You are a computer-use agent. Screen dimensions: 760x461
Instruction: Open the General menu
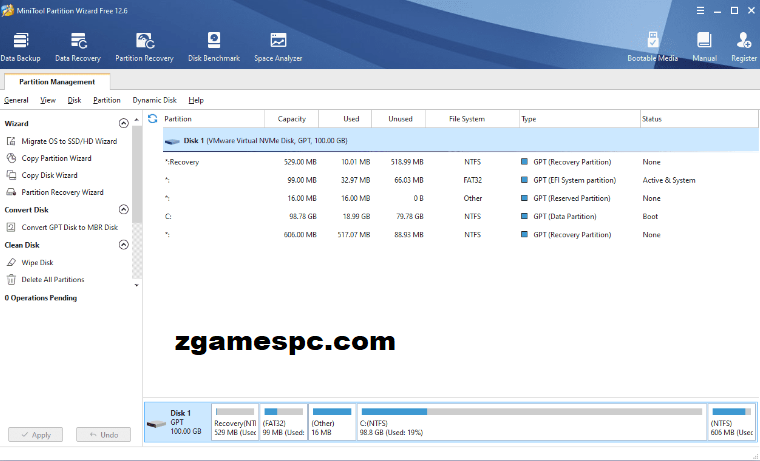16,100
